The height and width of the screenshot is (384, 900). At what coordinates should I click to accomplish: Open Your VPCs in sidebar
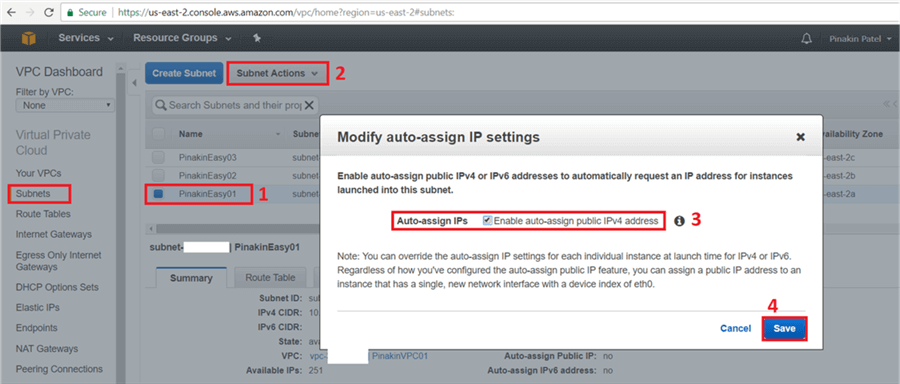[38, 173]
